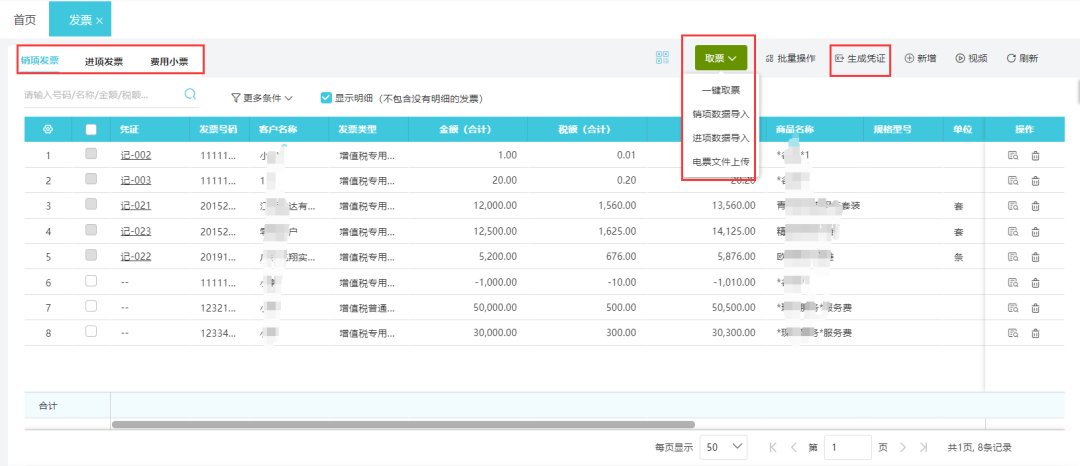Viewport: 1080px width, 466px height.
Task: Delete row 6 with trash icon
Action: click(x=1035, y=282)
